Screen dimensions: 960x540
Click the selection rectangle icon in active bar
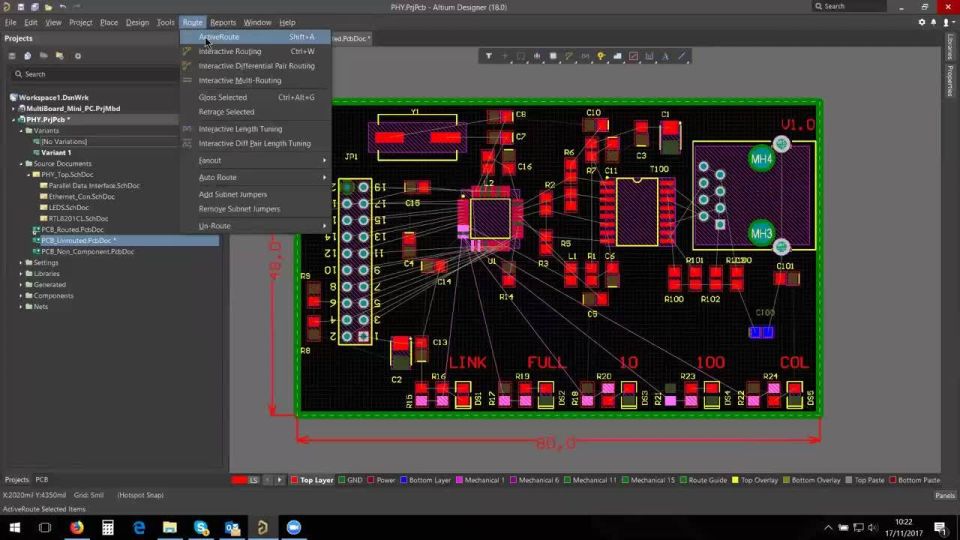pos(521,56)
